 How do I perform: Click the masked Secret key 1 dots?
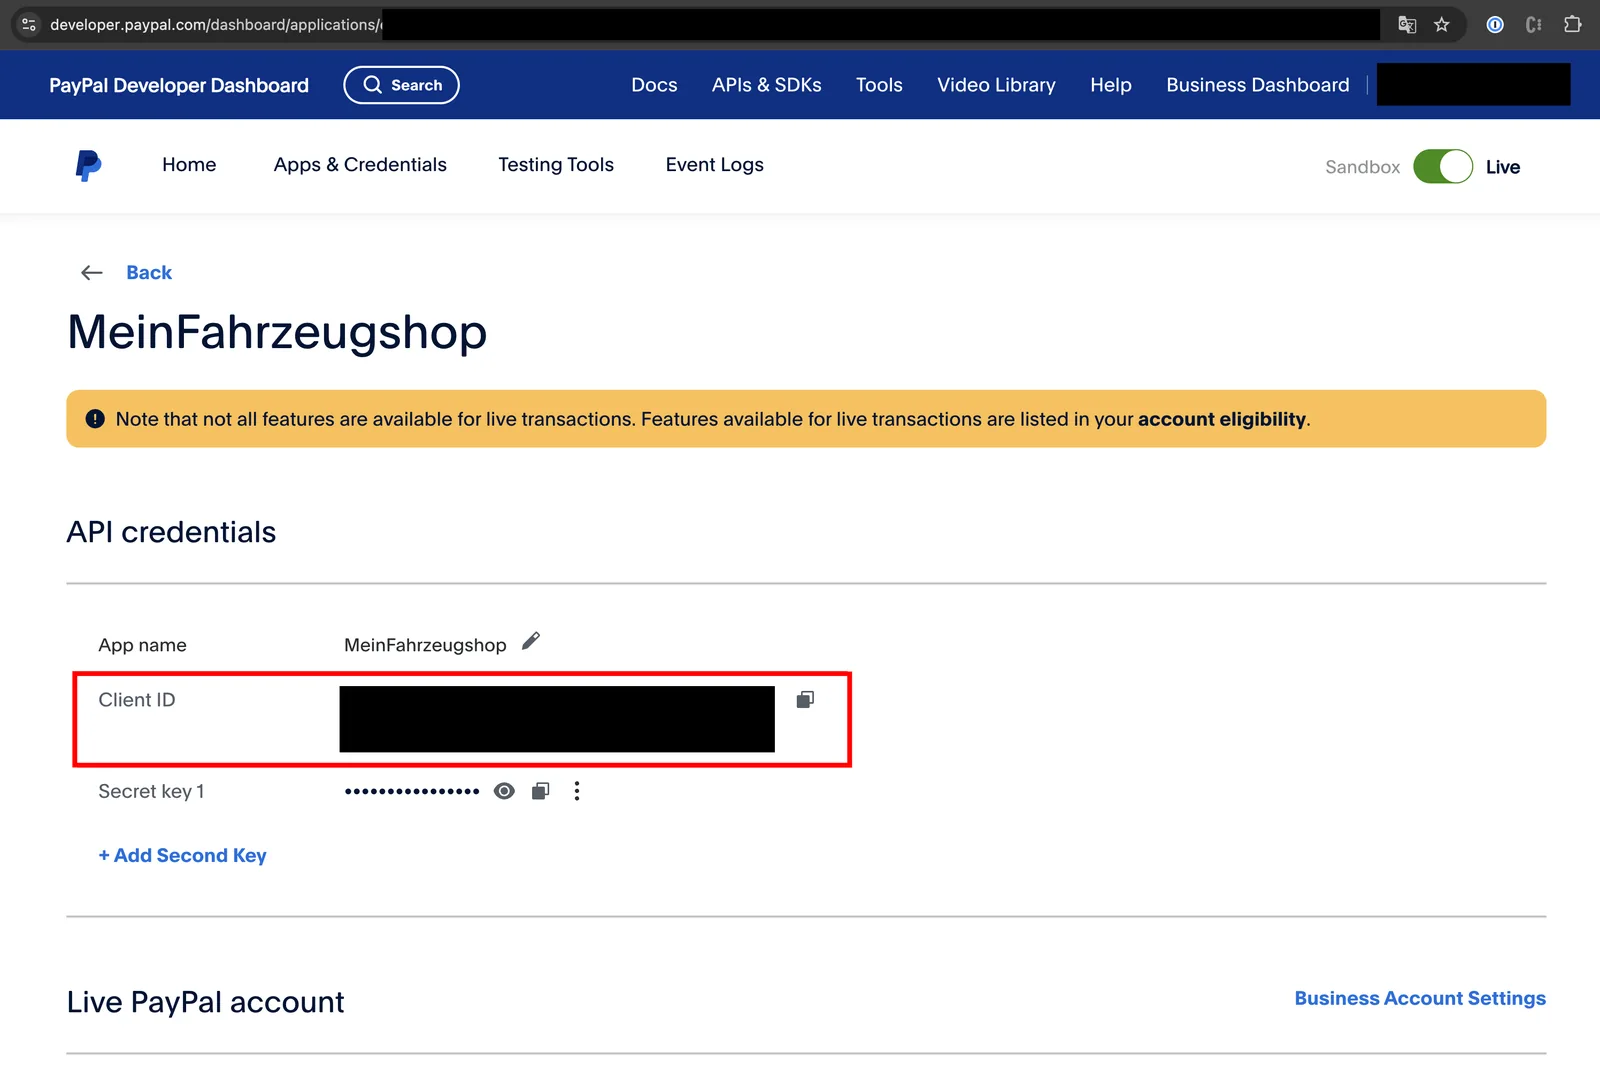(412, 791)
